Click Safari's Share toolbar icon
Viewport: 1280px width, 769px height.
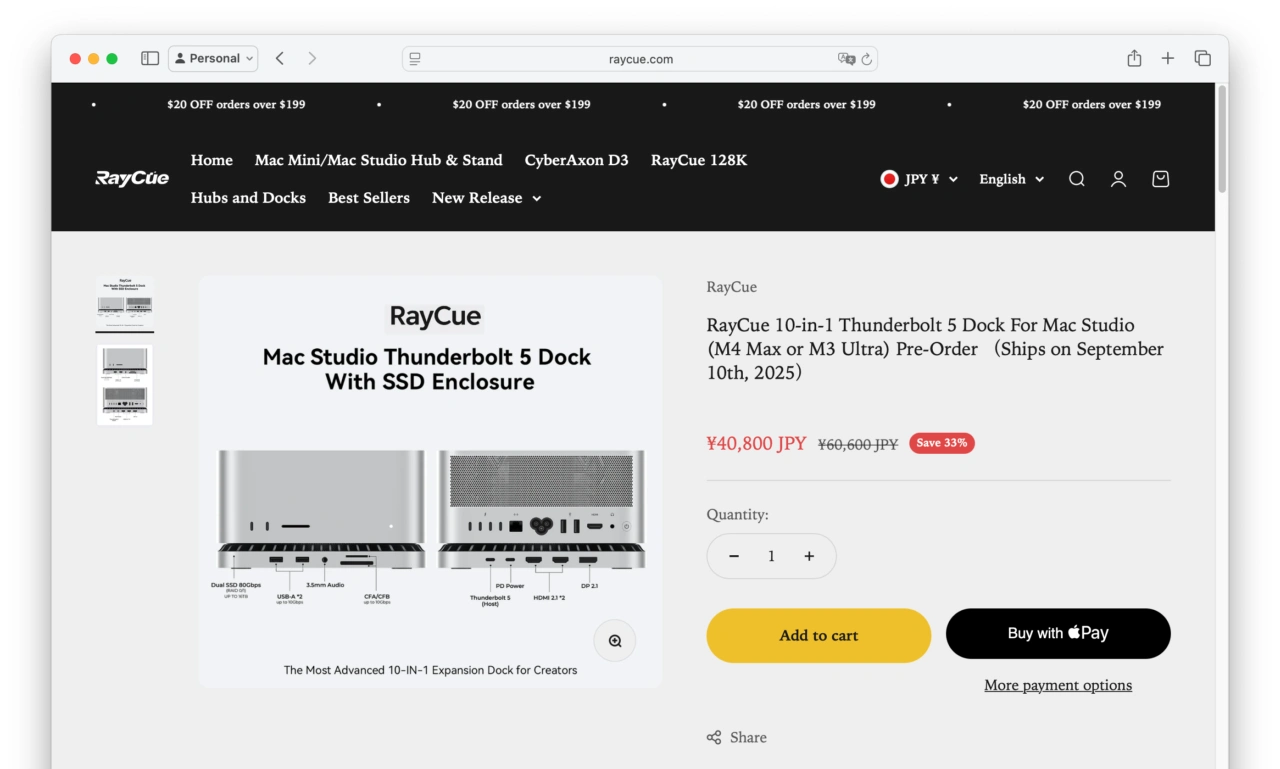coord(1134,59)
